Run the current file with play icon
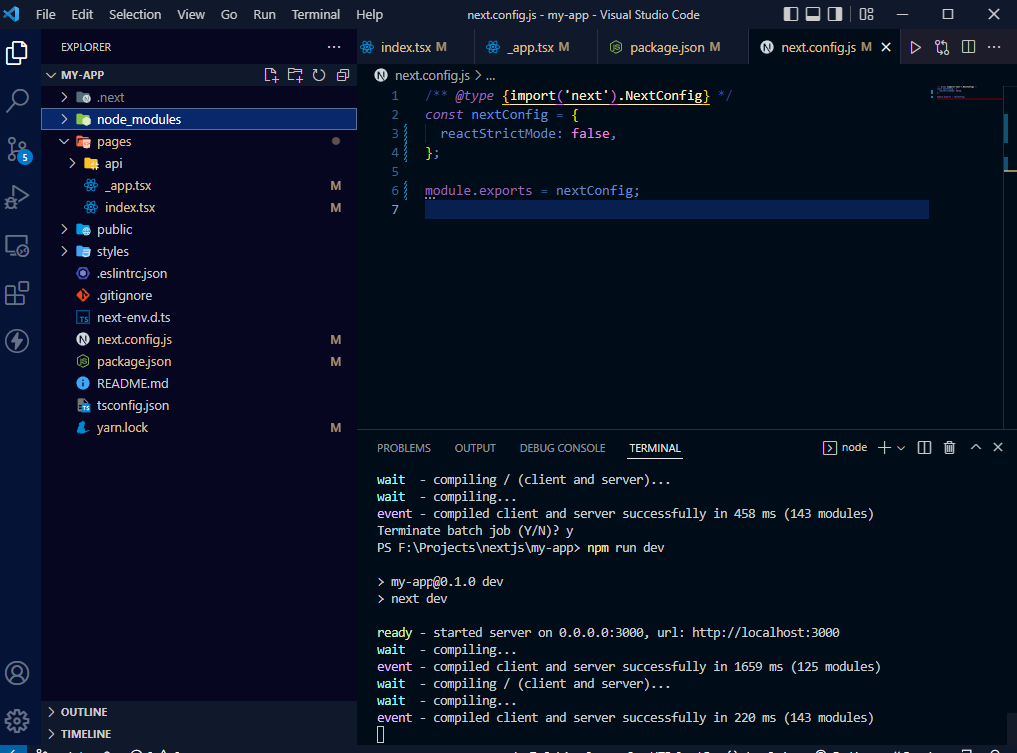This screenshot has width=1017, height=753. [x=915, y=47]
